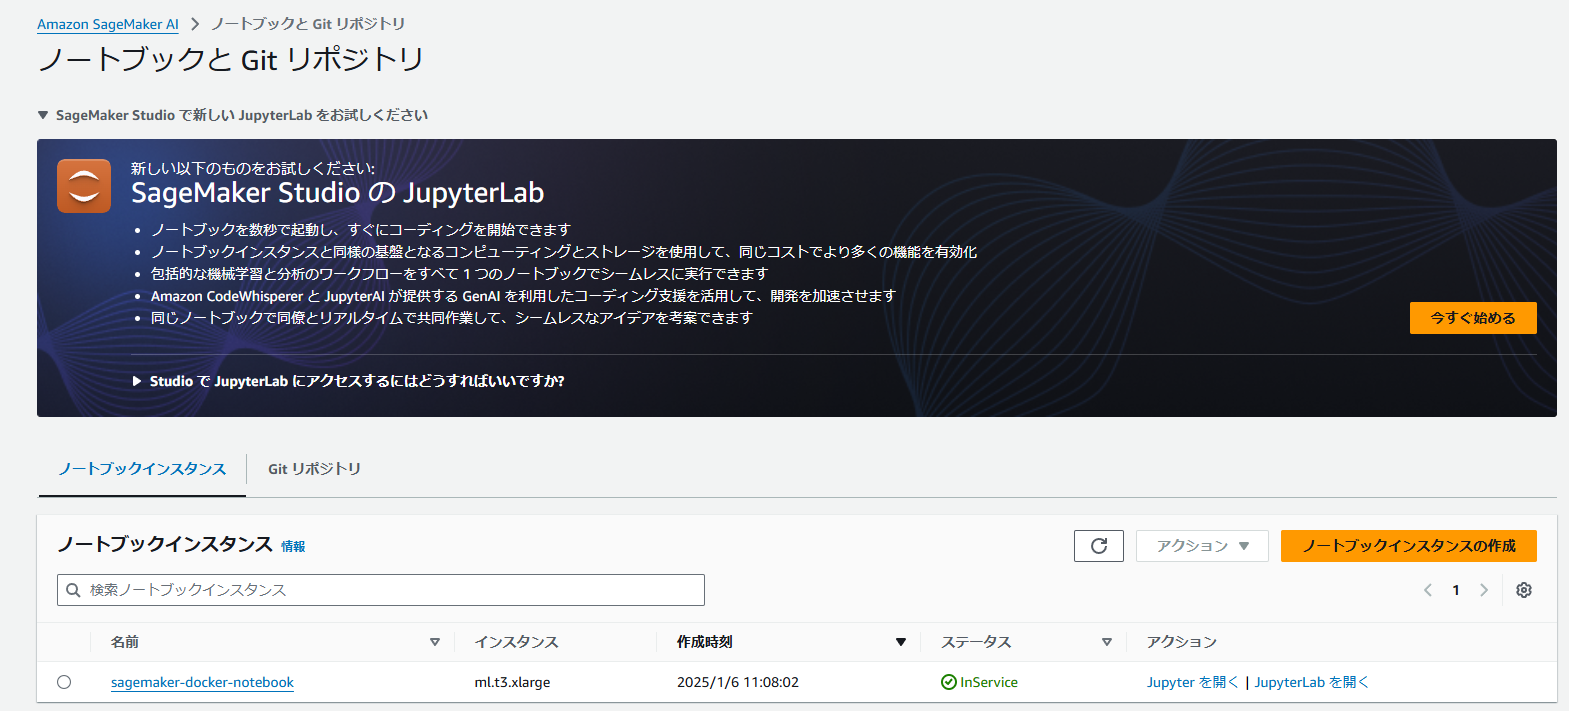Viewport: 1569px width, 711px height.
Task: Click the ノートブックと Git リポジトリ breadcrumb text
Action: 308,24
